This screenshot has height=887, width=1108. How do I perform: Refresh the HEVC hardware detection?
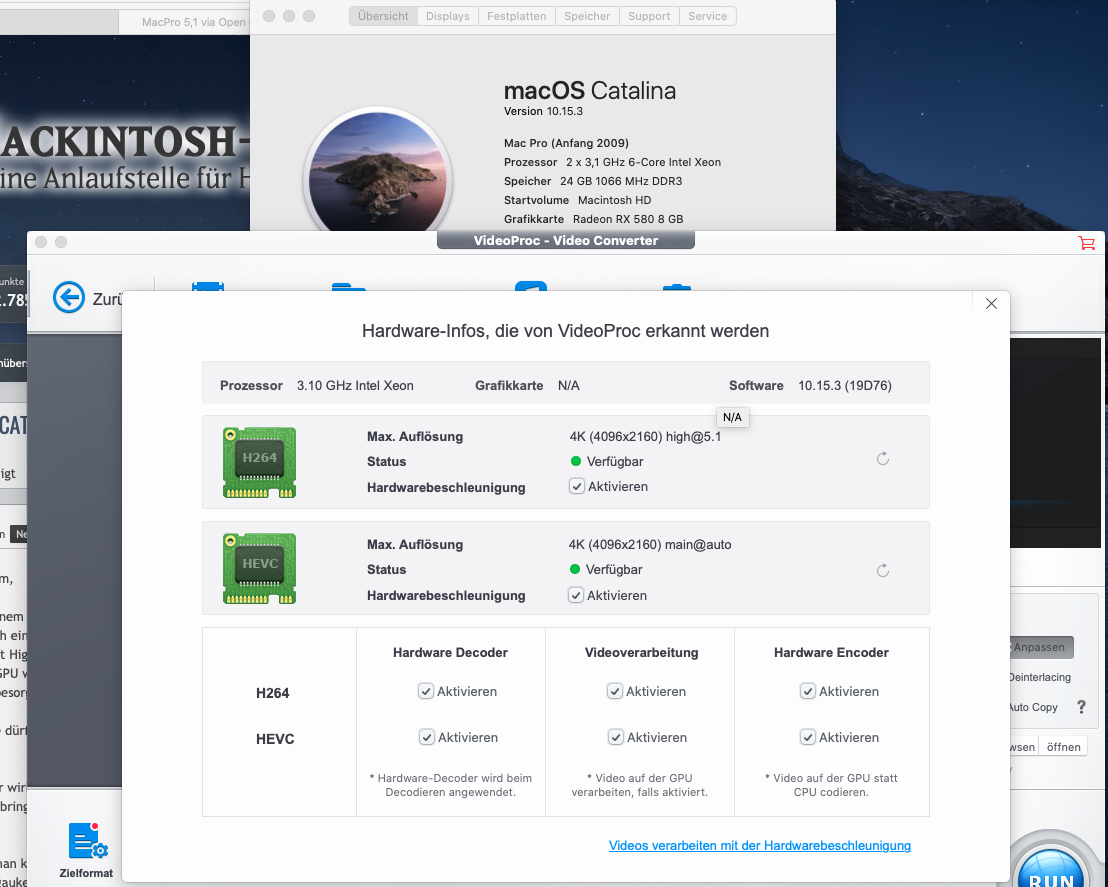point(883,570)
